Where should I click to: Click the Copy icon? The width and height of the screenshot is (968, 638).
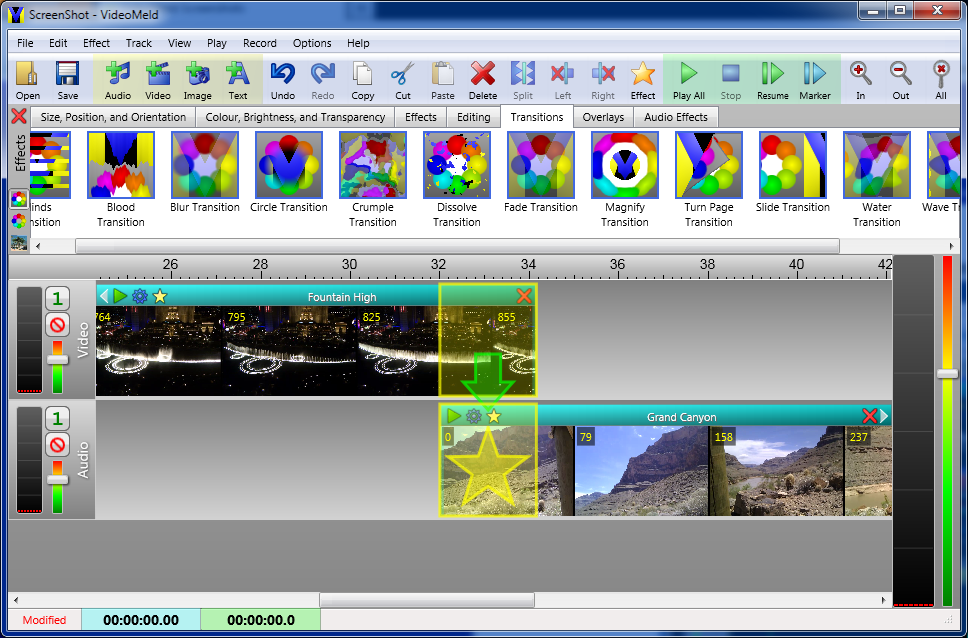coord(362,80)
